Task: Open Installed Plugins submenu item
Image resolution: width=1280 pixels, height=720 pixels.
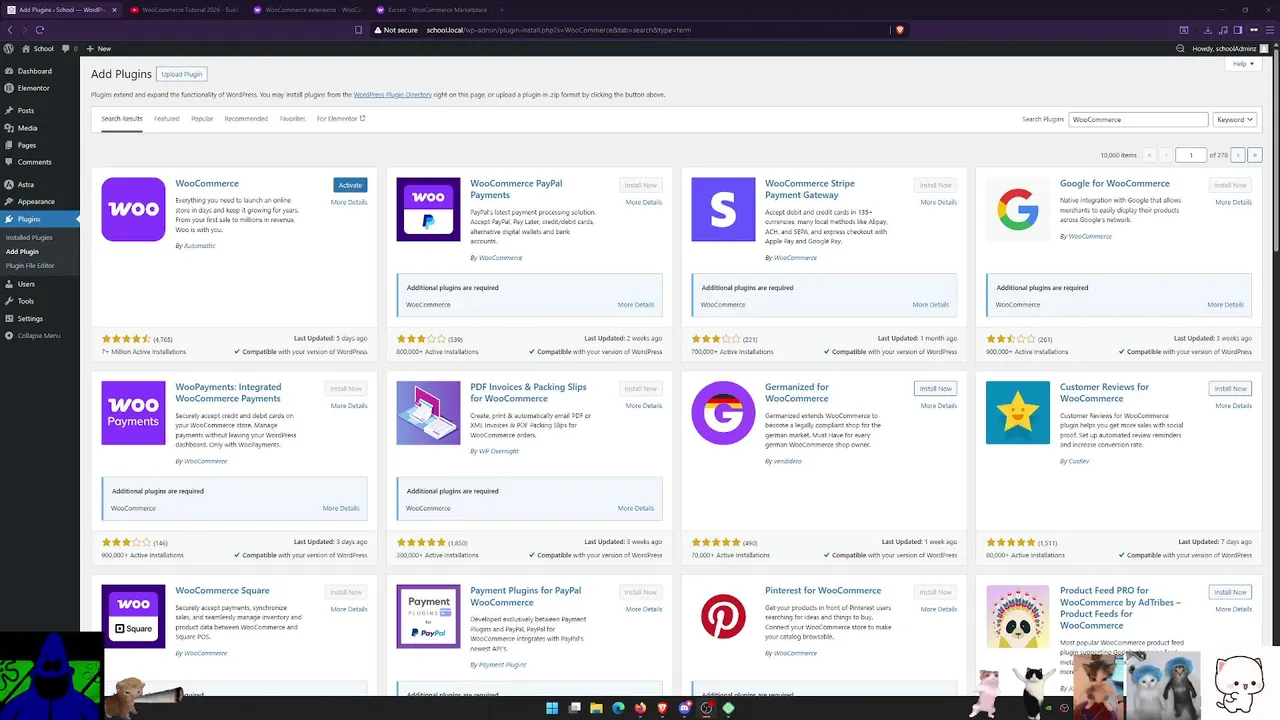Action: (29, 238)
